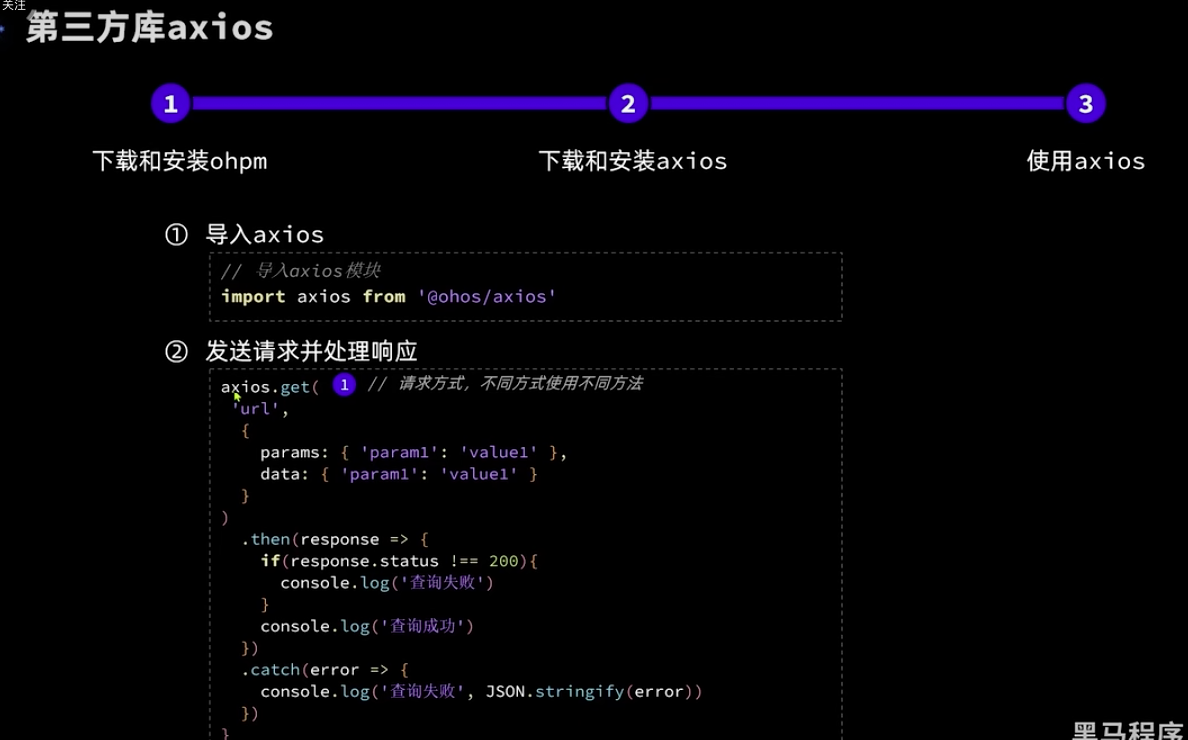Click the circled ① before 导入axios
This screenshot has height=740, width=1188.
(x=176, y=235)
